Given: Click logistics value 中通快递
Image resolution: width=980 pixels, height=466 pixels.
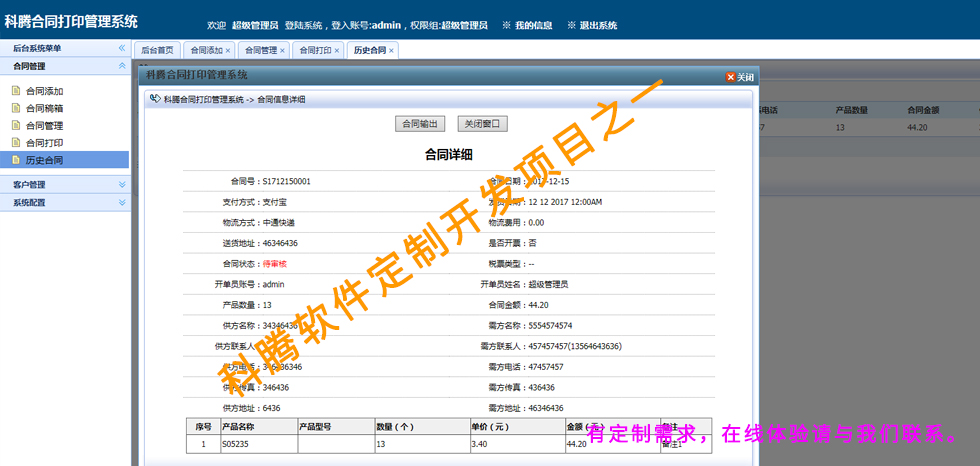Looking at the screenshot, I should [279, 223].
